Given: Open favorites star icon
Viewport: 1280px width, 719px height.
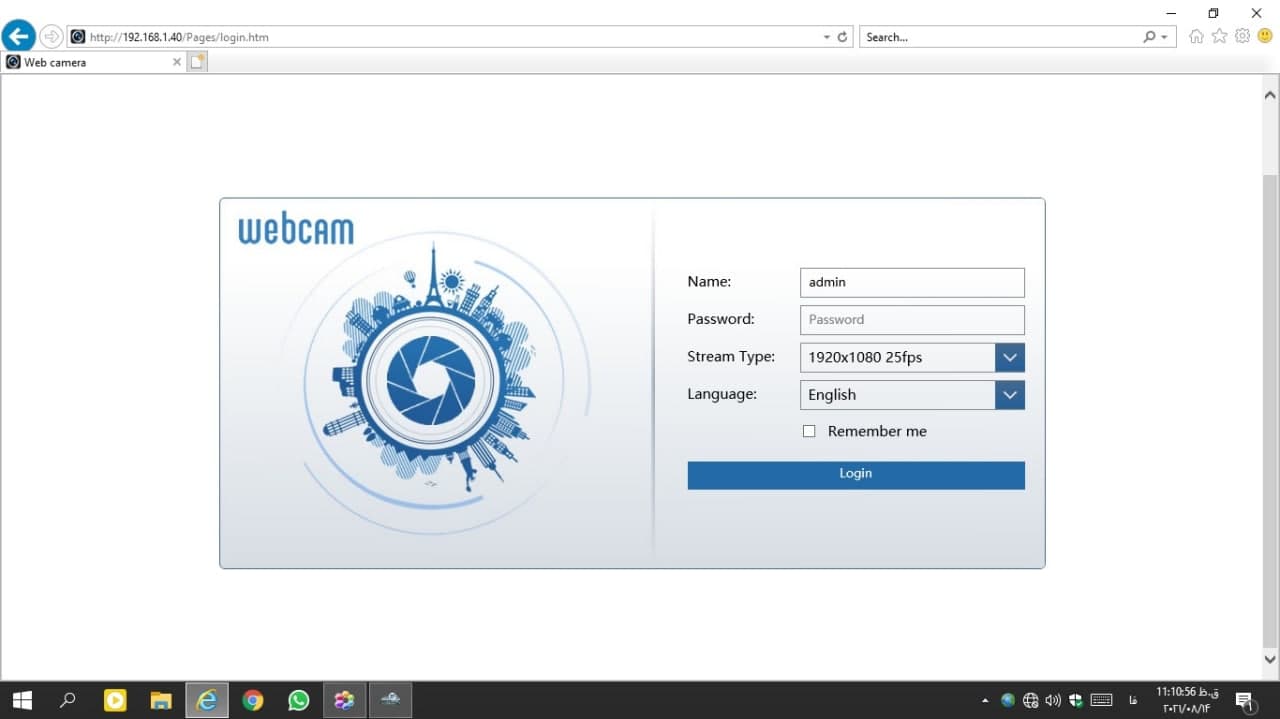Looking at the screenshot, I should (x=1219, y=37).
